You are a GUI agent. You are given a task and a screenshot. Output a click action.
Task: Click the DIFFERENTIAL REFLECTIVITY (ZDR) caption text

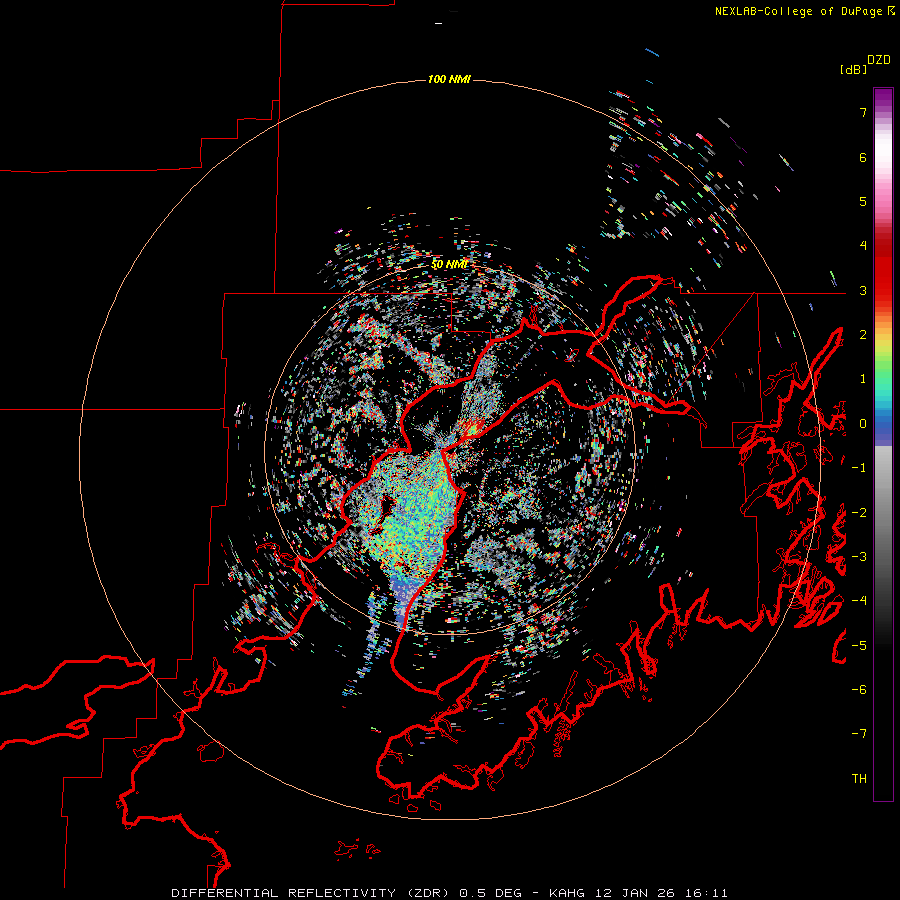tap(312, 893)
